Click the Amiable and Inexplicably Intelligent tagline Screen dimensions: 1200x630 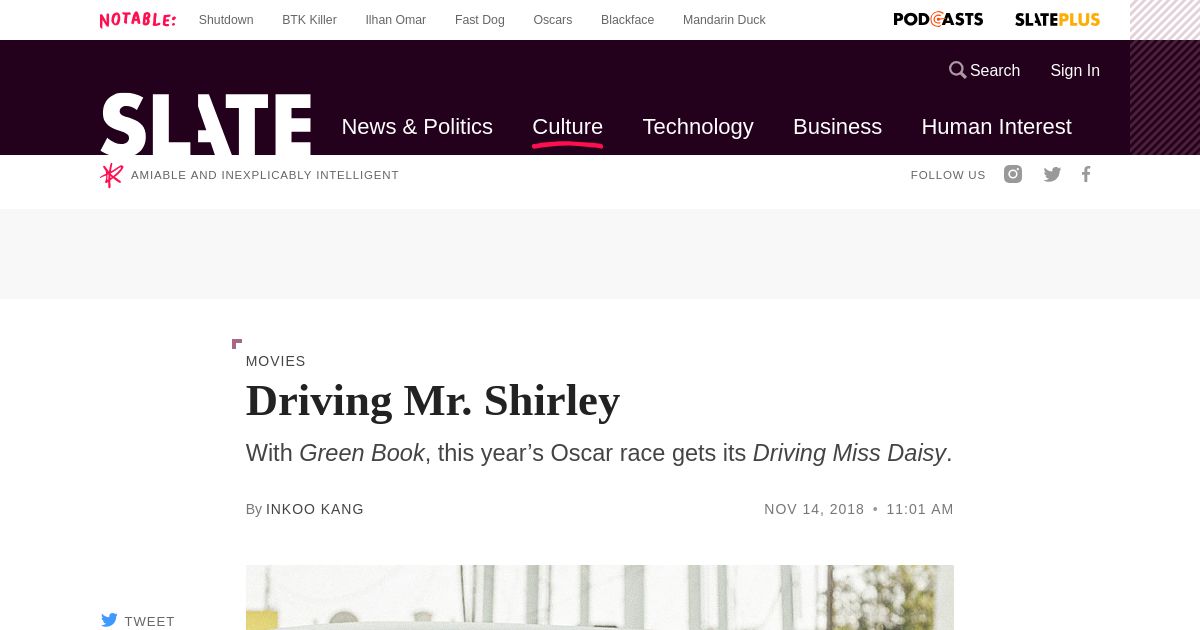click(x=265, y=175)
